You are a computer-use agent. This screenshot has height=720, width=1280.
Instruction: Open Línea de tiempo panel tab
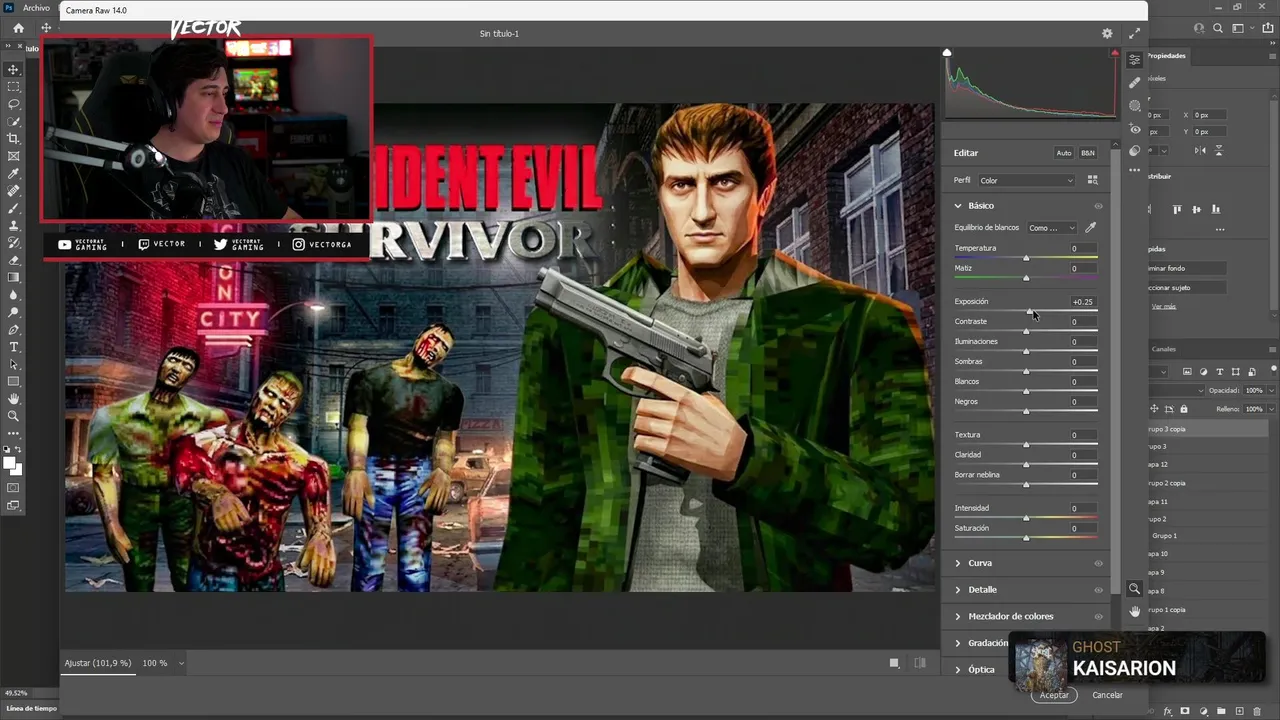coord(32,708)
